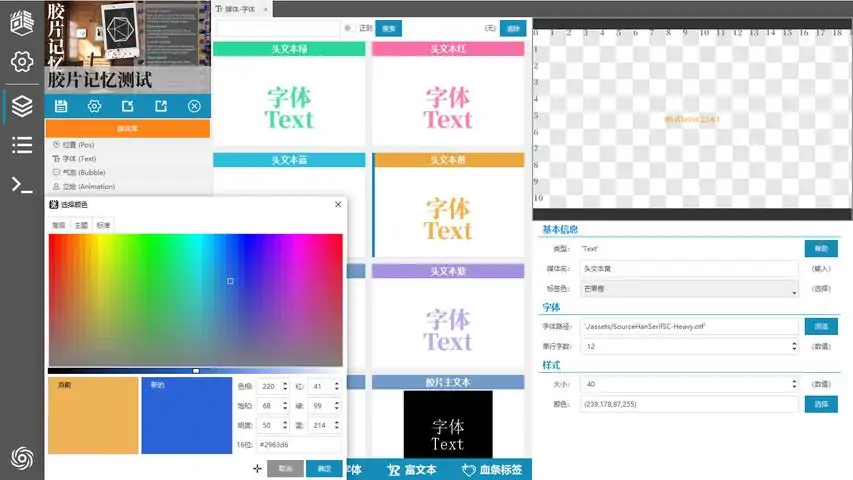853x480 pixels.
Task: Click the screen color picker crosshair icon
Action: pyautogui.click(x=257, y=468)
